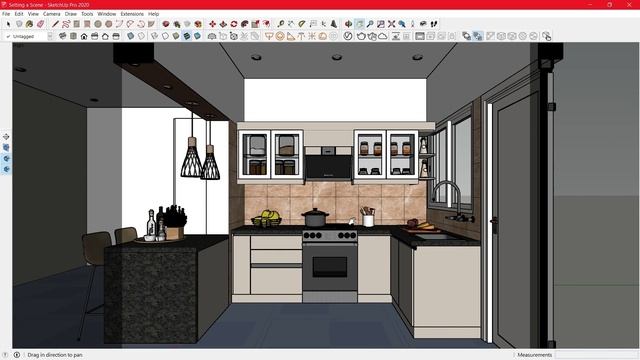Select the Walk footprints tool
This screenshot has width=640, height=360.
tap(434, 24)
